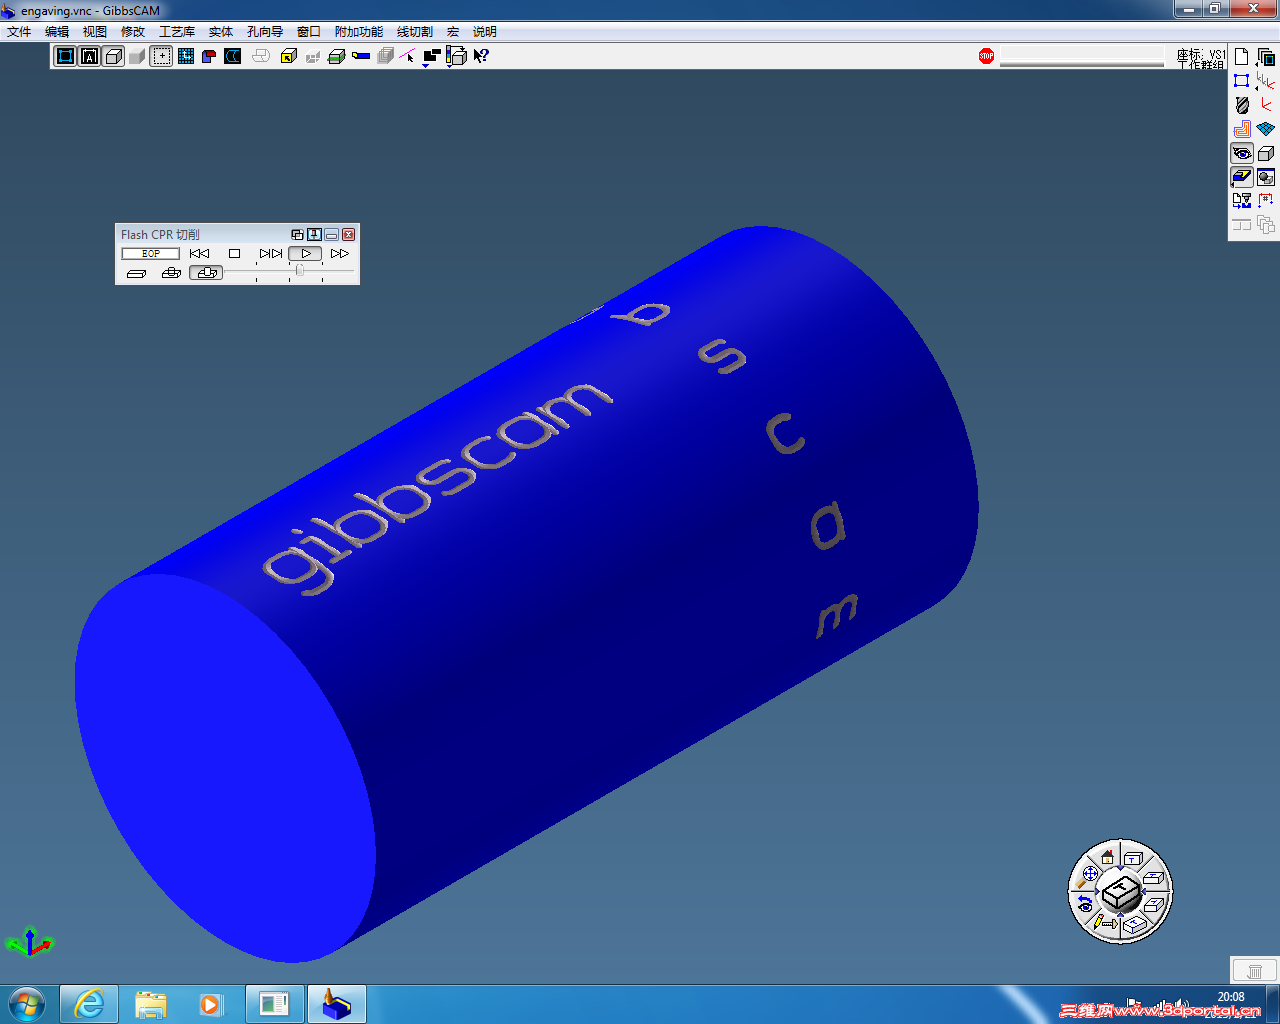Click the blue grid toolbar icon
The image size is (1280, 1024).
coord(185,56)
